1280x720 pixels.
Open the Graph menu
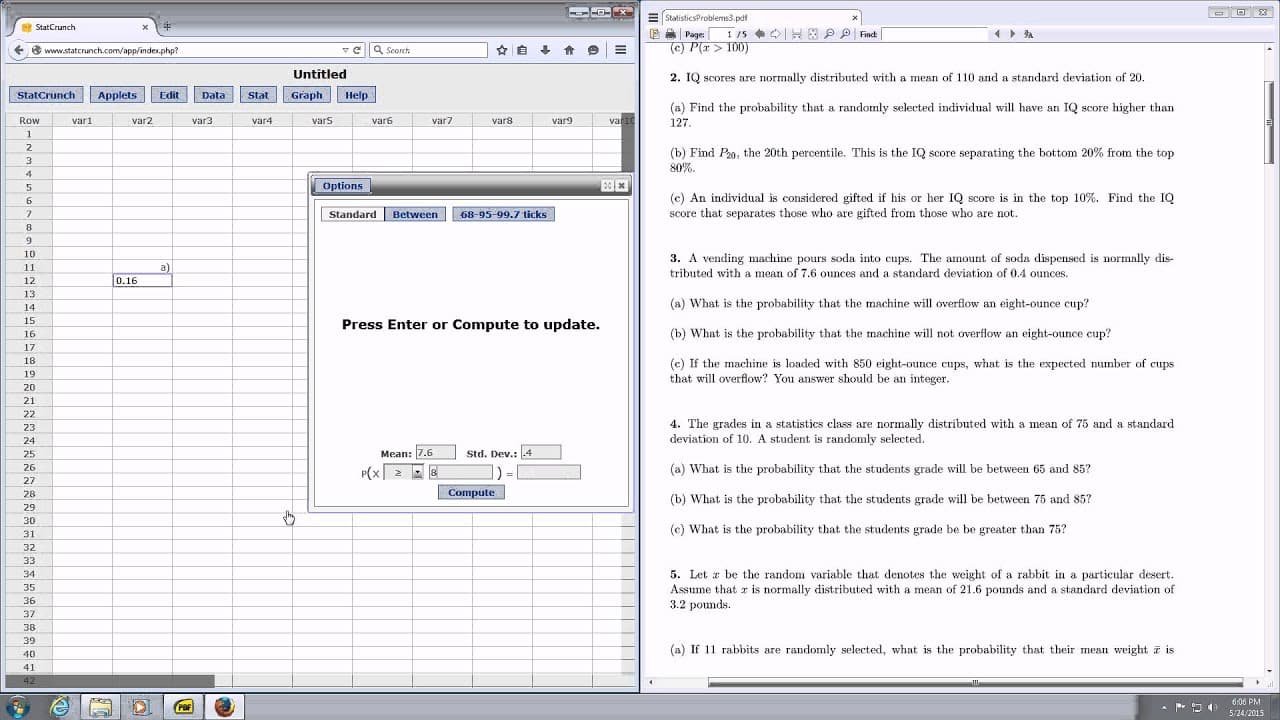pos(307,95)
